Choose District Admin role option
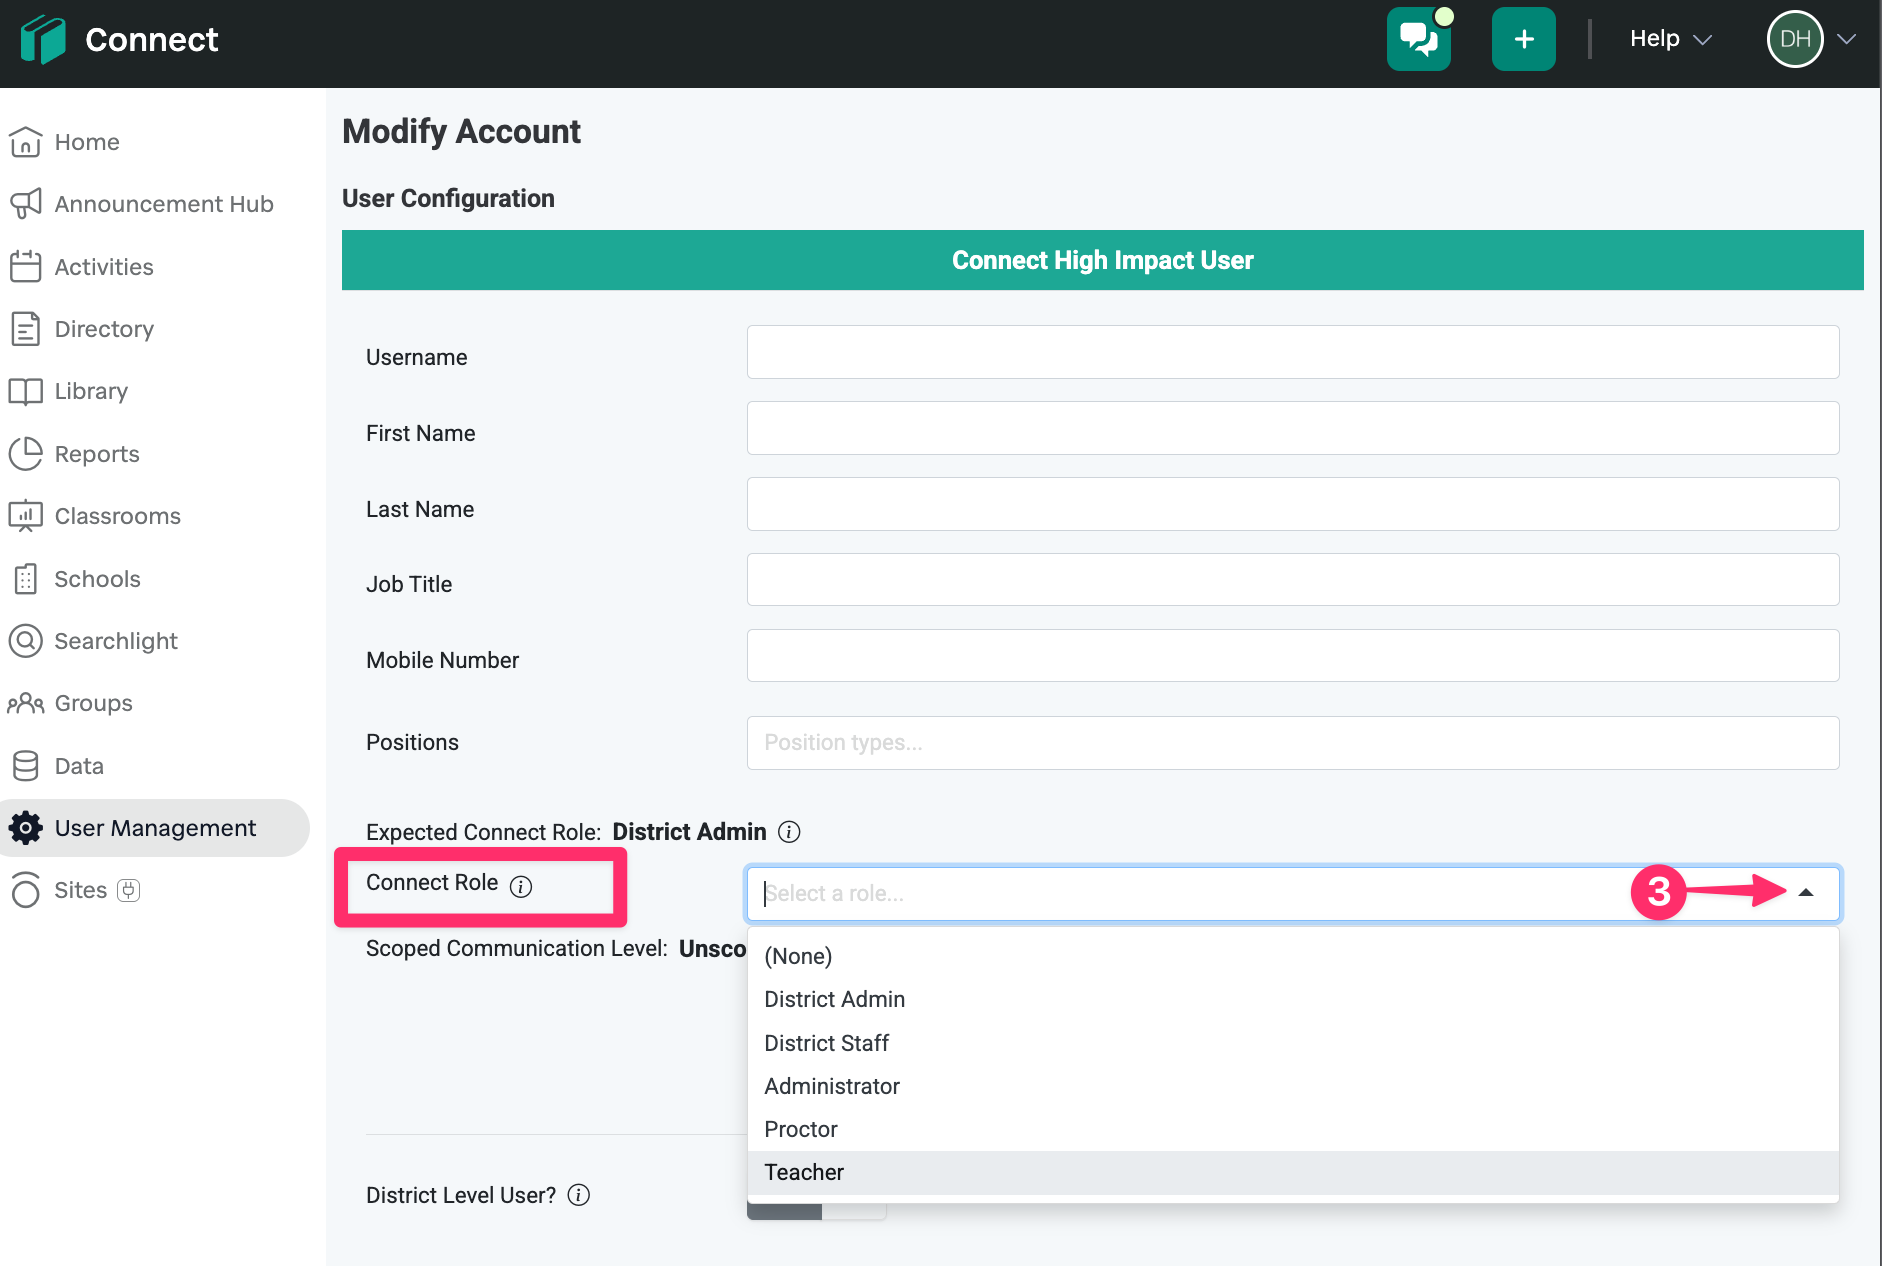 coord(834,999)
